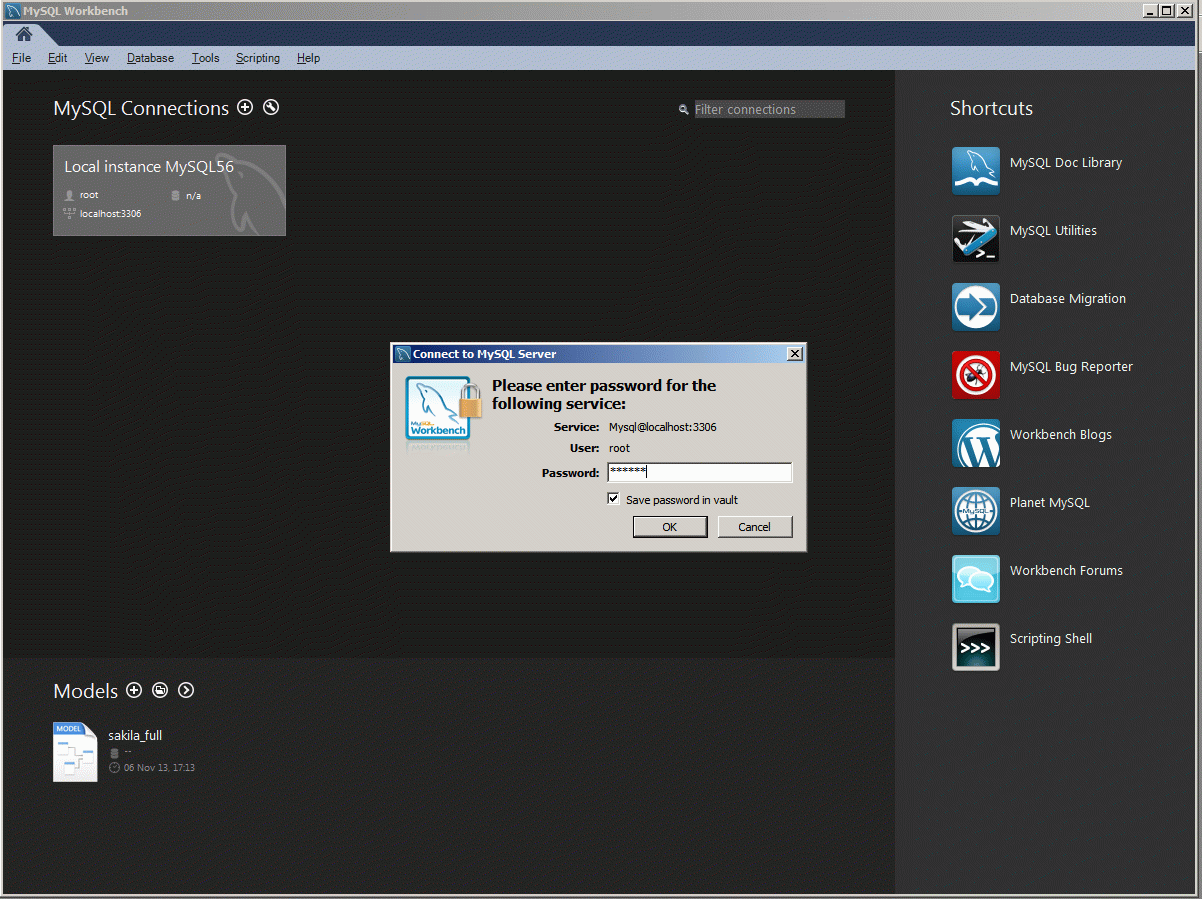Launch MySQL Utilities icon
Viewport: 1202px width, 899px height.
(x=976, y=239)
